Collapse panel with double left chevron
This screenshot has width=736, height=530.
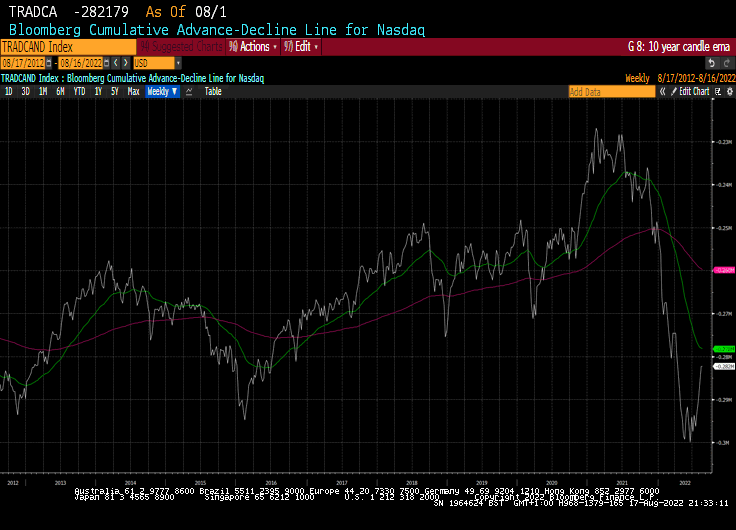click(662, 92)
